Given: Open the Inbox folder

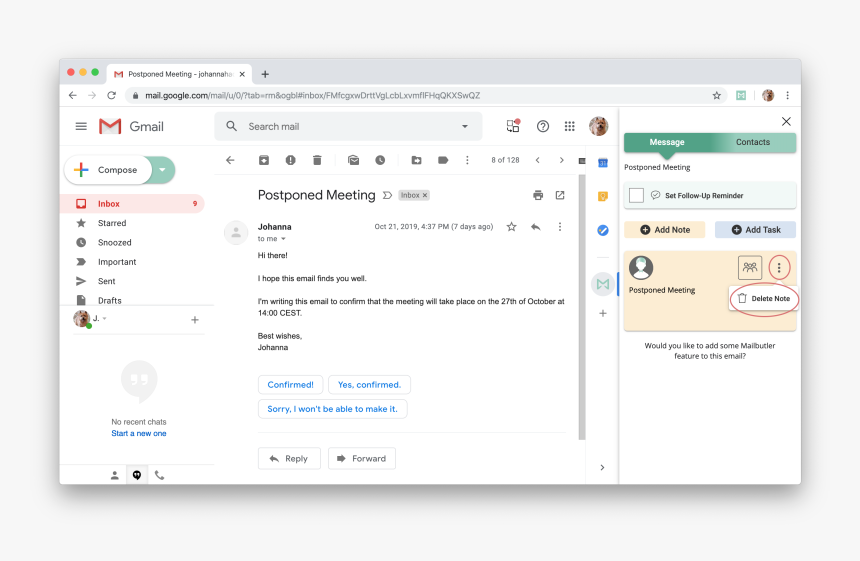Looking at the screenshot, I should (x=132, y=203).
